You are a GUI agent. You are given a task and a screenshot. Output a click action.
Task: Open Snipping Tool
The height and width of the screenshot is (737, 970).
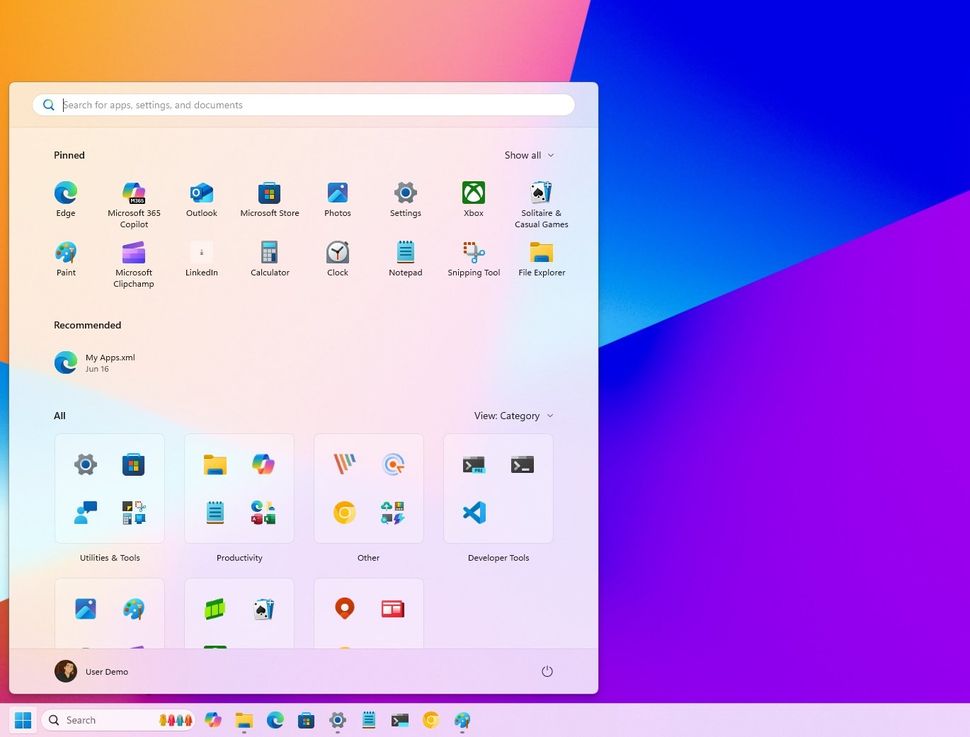pos(473,254)
